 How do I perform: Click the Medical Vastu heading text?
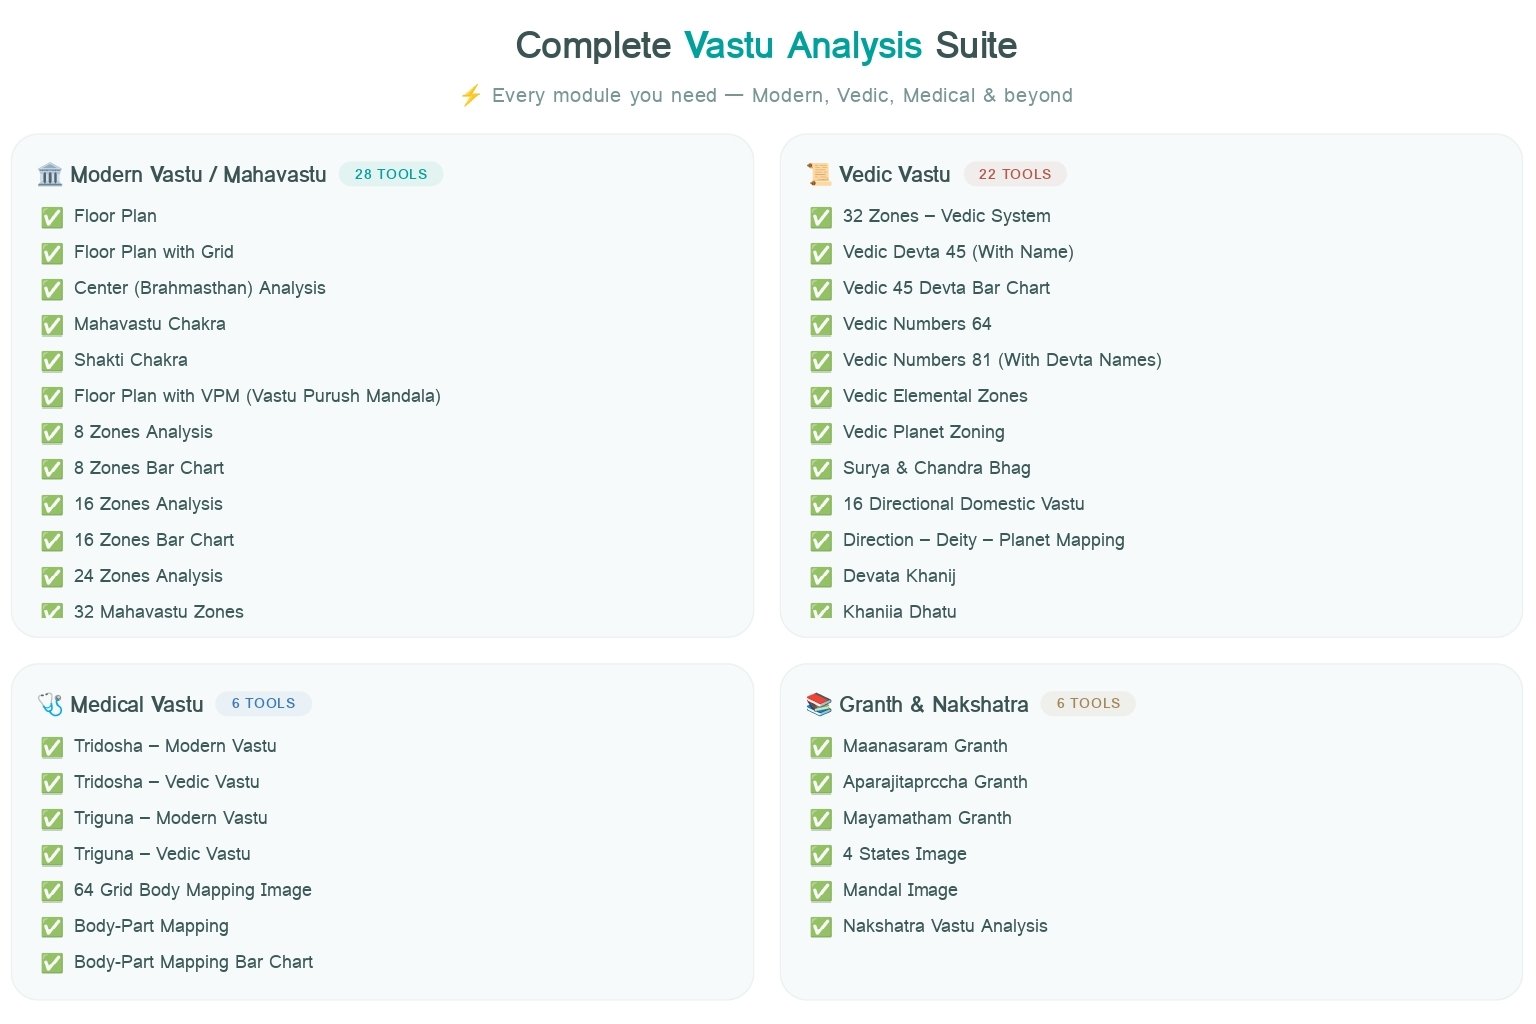coord(137,705)
